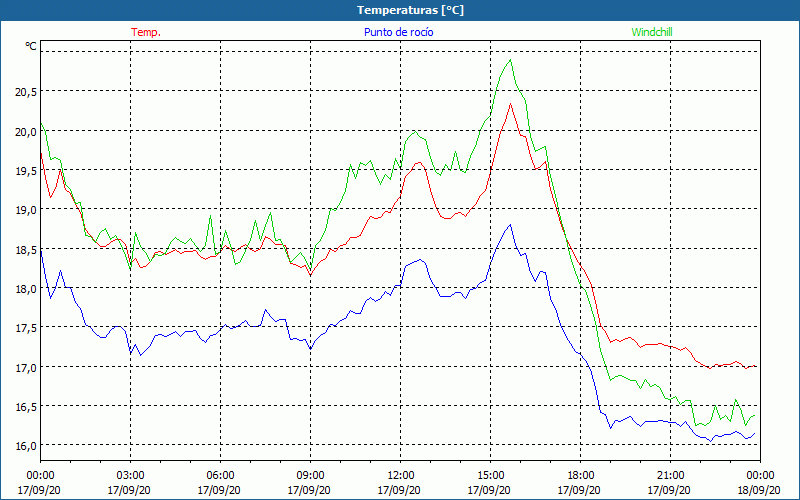
Task: Click the '20,5' y-axis value
Action: tap(26, 92)
